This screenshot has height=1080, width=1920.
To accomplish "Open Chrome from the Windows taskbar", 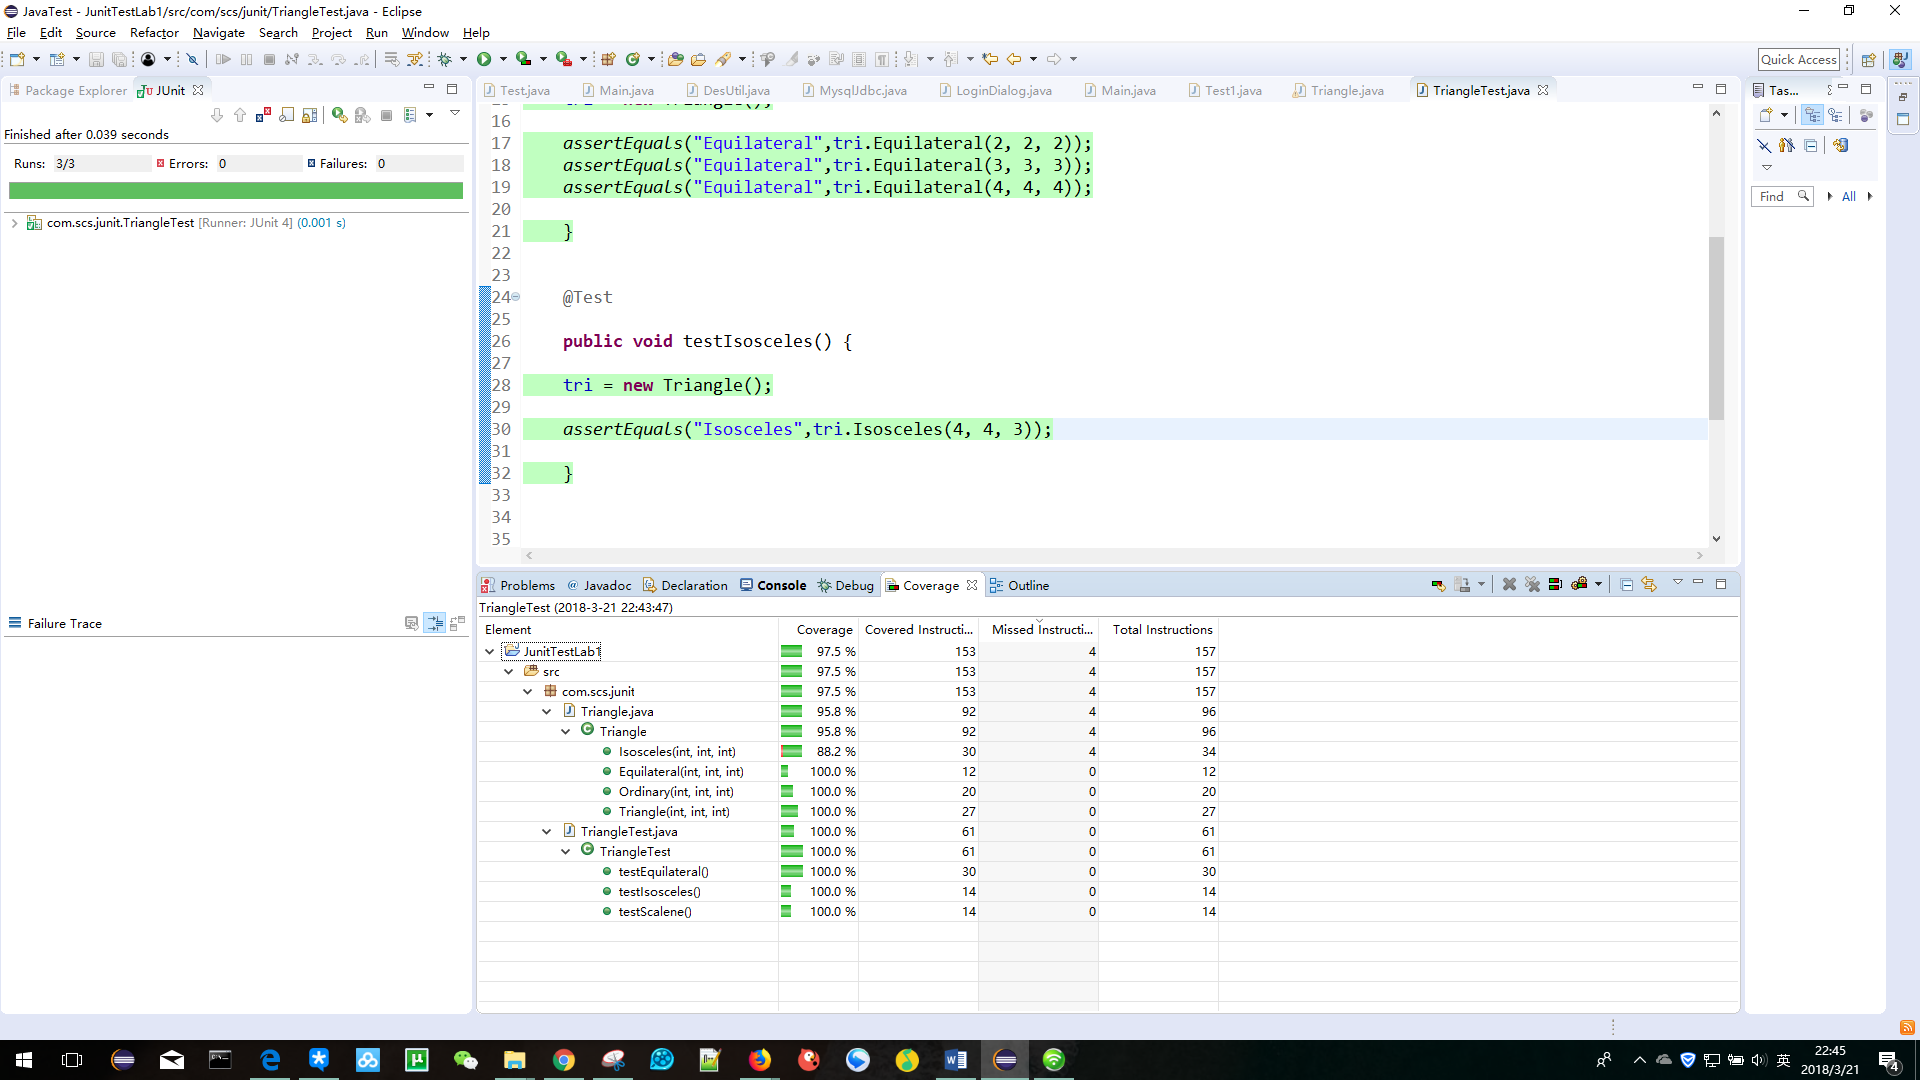I will pos(564,1060).
